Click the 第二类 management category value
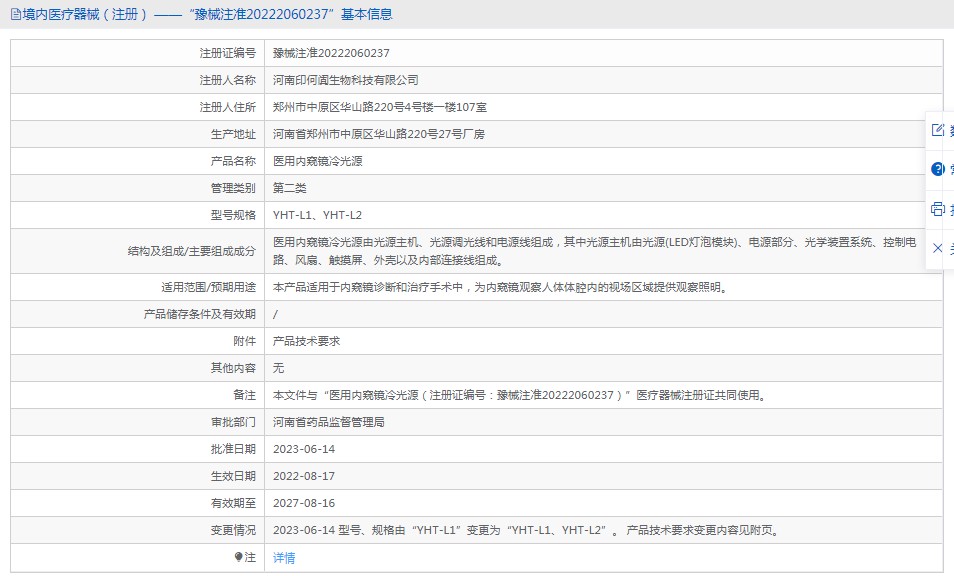954x576 pixels. 290,188
